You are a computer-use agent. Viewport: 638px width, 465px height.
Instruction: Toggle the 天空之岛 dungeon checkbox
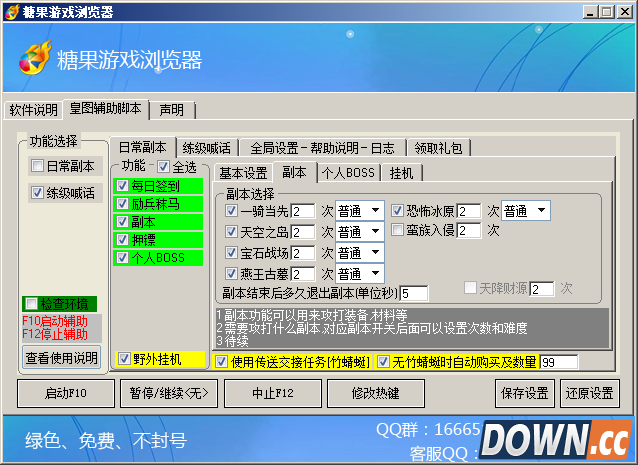click(231, 232)
